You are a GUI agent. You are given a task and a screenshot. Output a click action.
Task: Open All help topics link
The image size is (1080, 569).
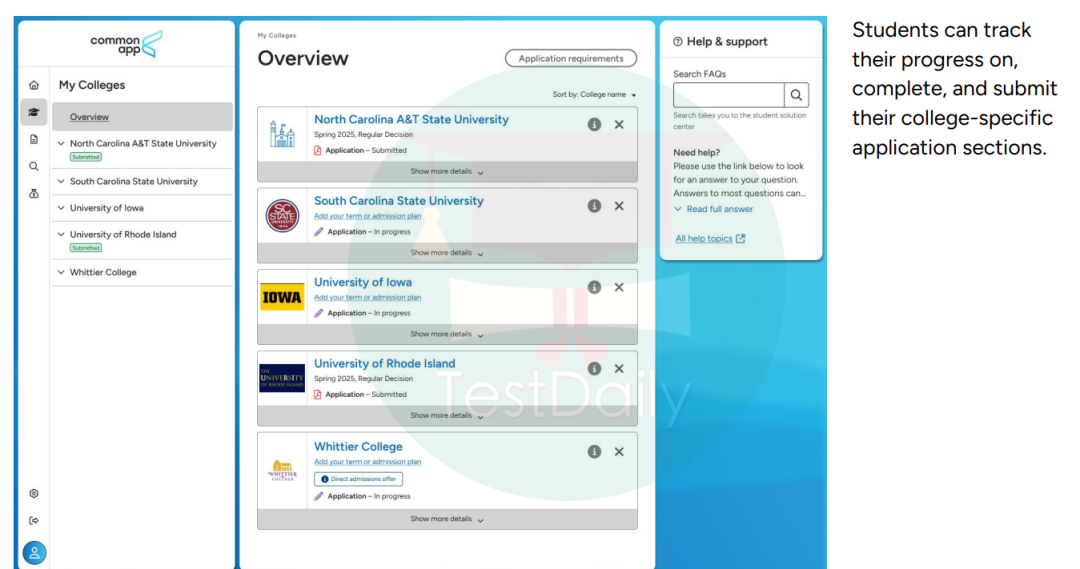[x=710, y=238]
